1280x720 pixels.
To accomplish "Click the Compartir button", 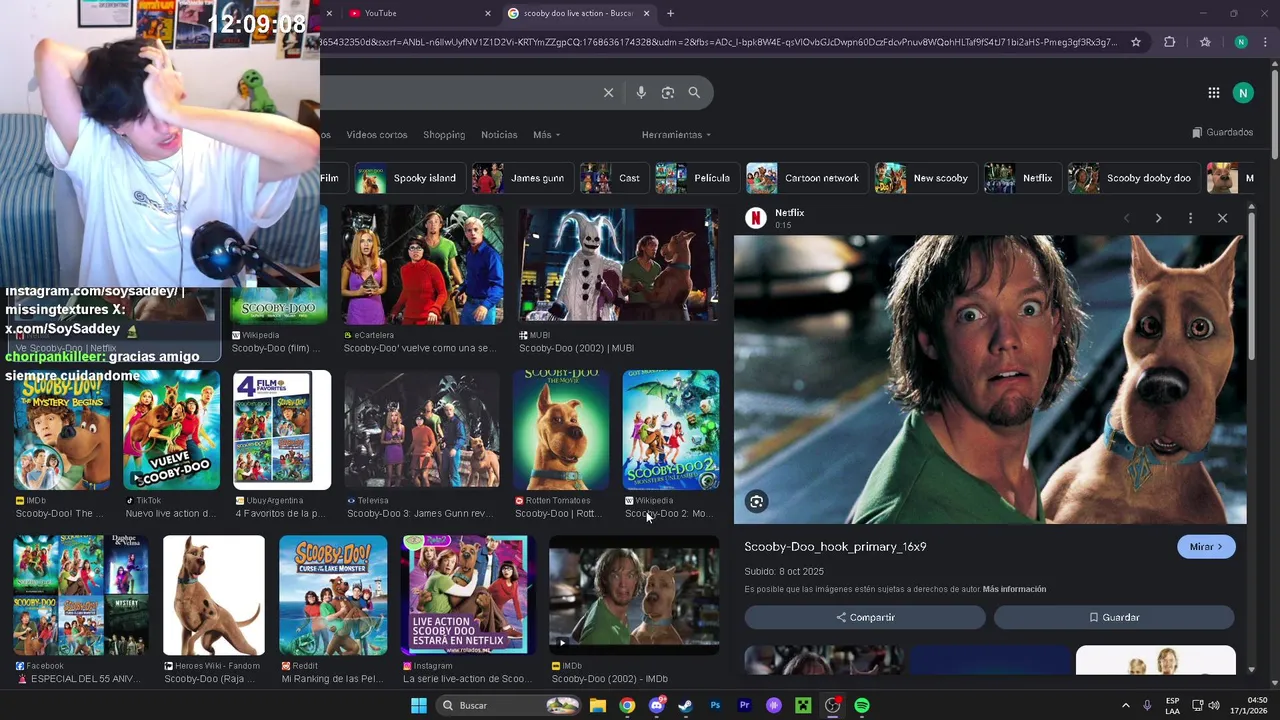I will point(865,618).
